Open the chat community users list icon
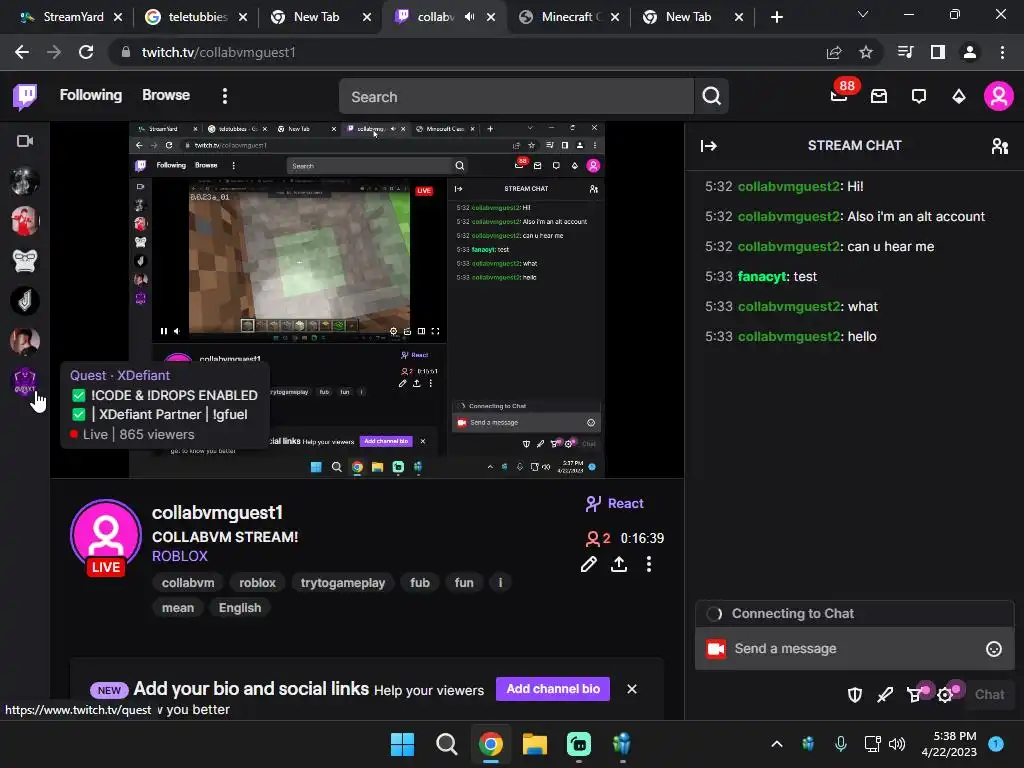 (x=999, y=146)
